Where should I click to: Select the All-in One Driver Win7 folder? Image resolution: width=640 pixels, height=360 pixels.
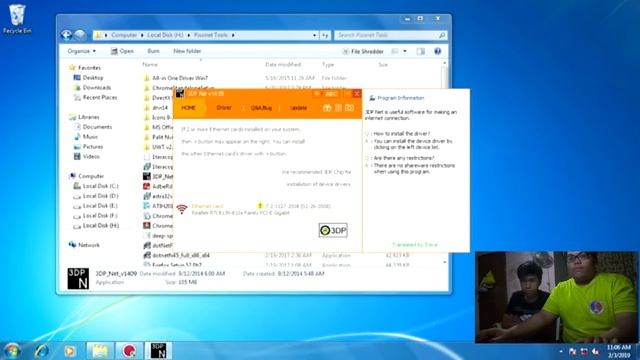click(180, 78)
